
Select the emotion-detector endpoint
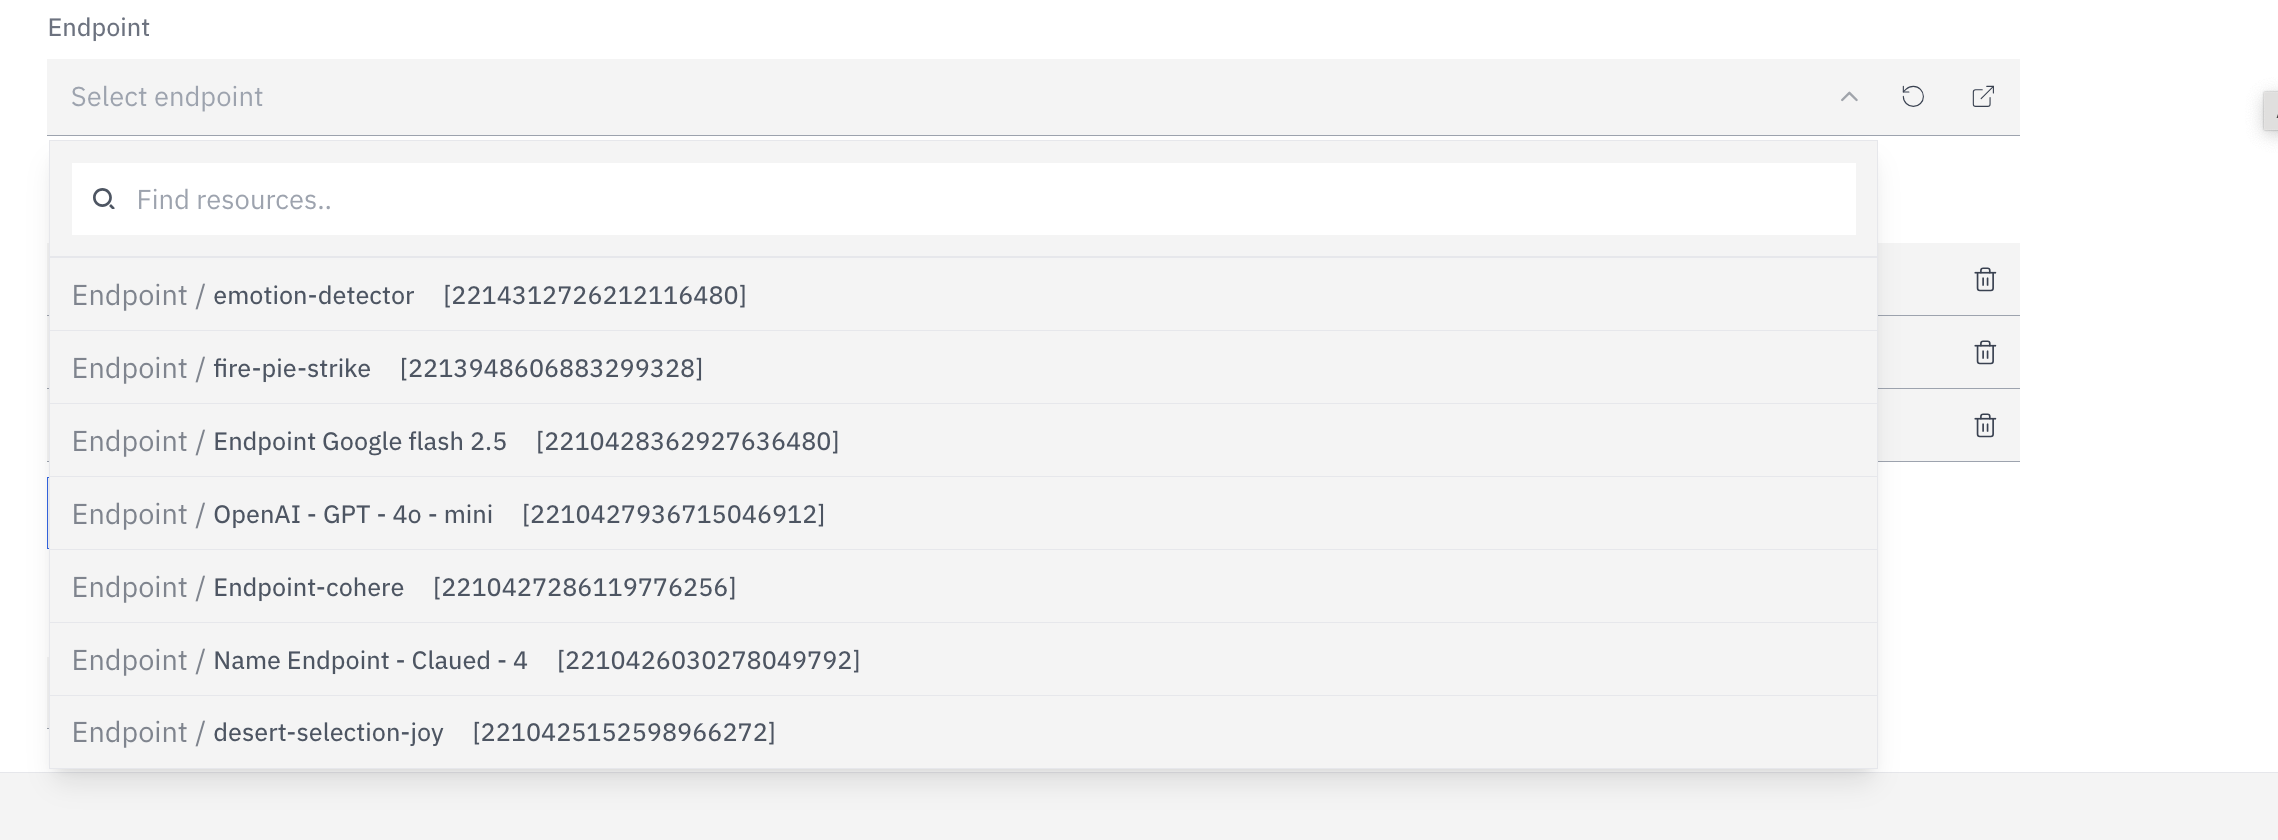point(963,295)
